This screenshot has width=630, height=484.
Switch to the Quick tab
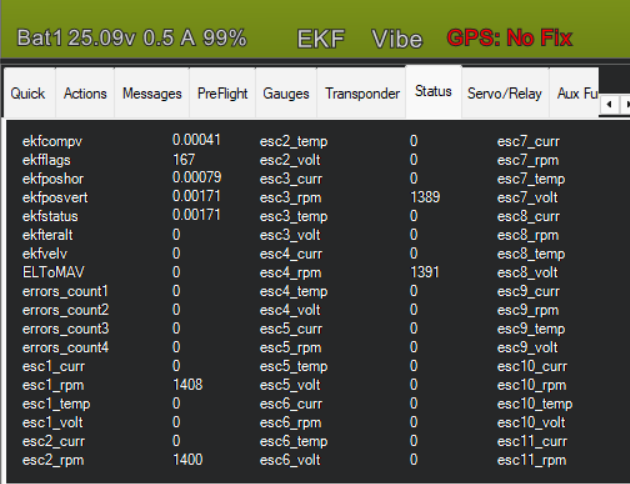pyautogui.click(x=28, y=93)
